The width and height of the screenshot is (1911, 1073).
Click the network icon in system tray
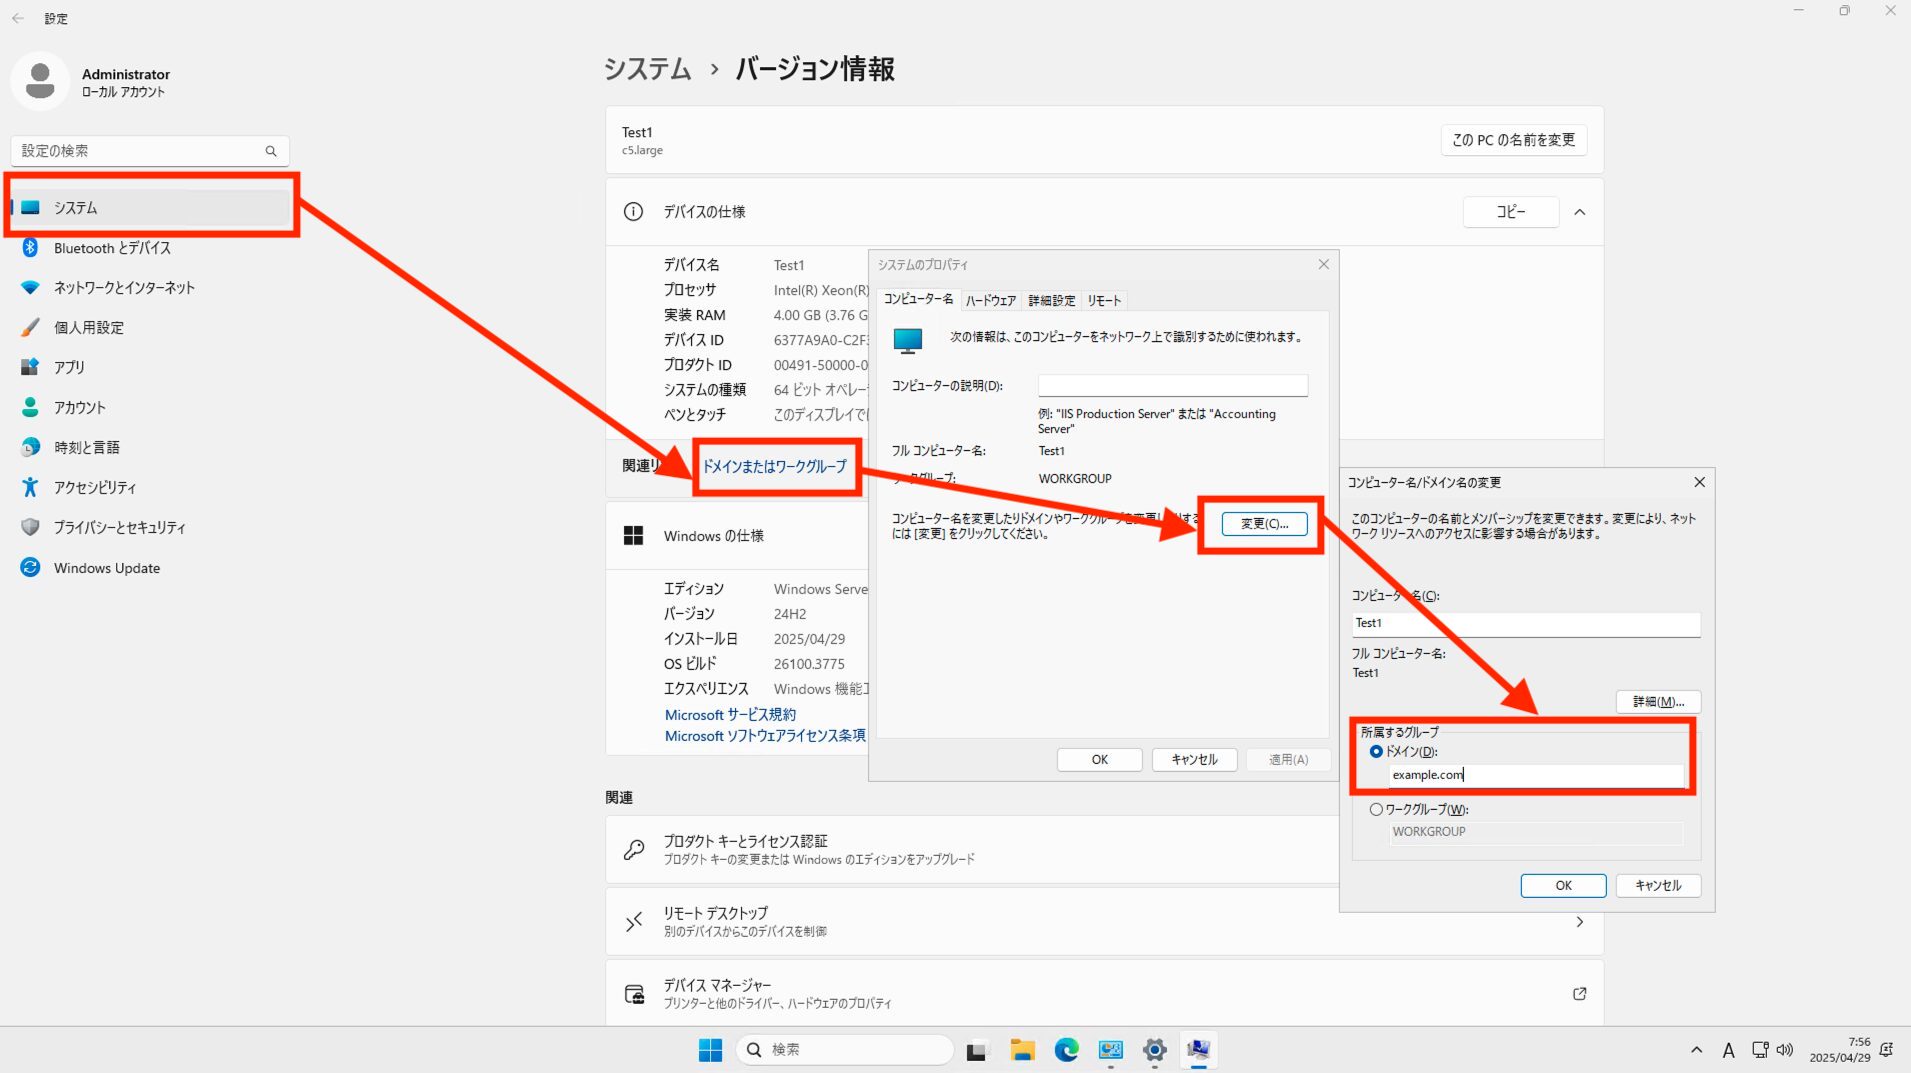(x=1760, y=1050)
